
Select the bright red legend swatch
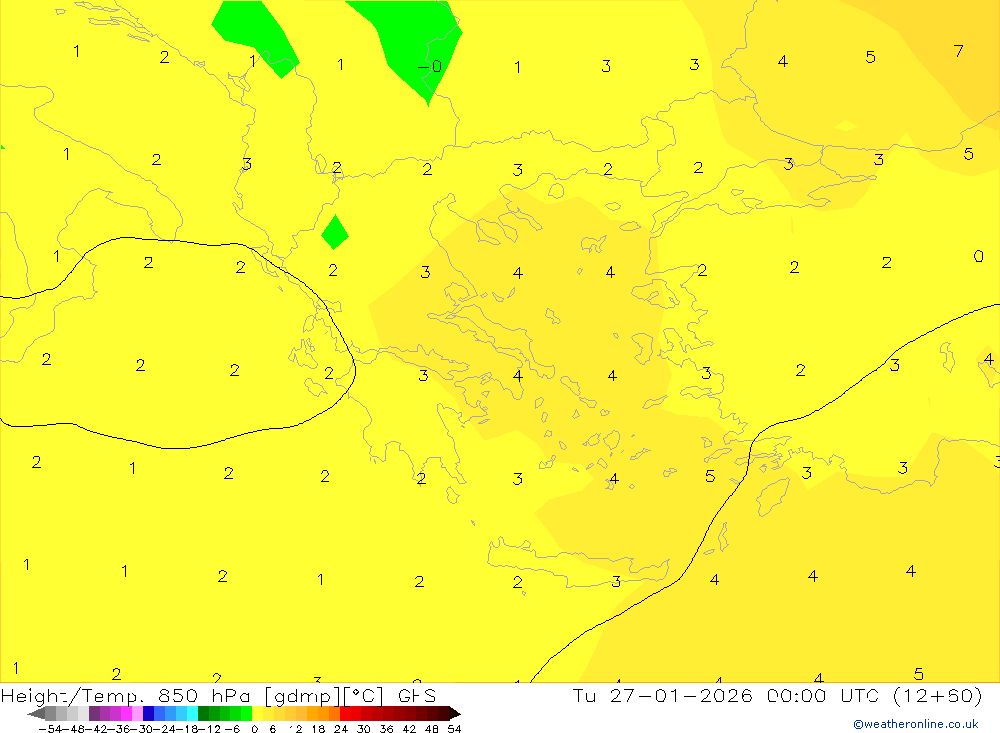345,714
